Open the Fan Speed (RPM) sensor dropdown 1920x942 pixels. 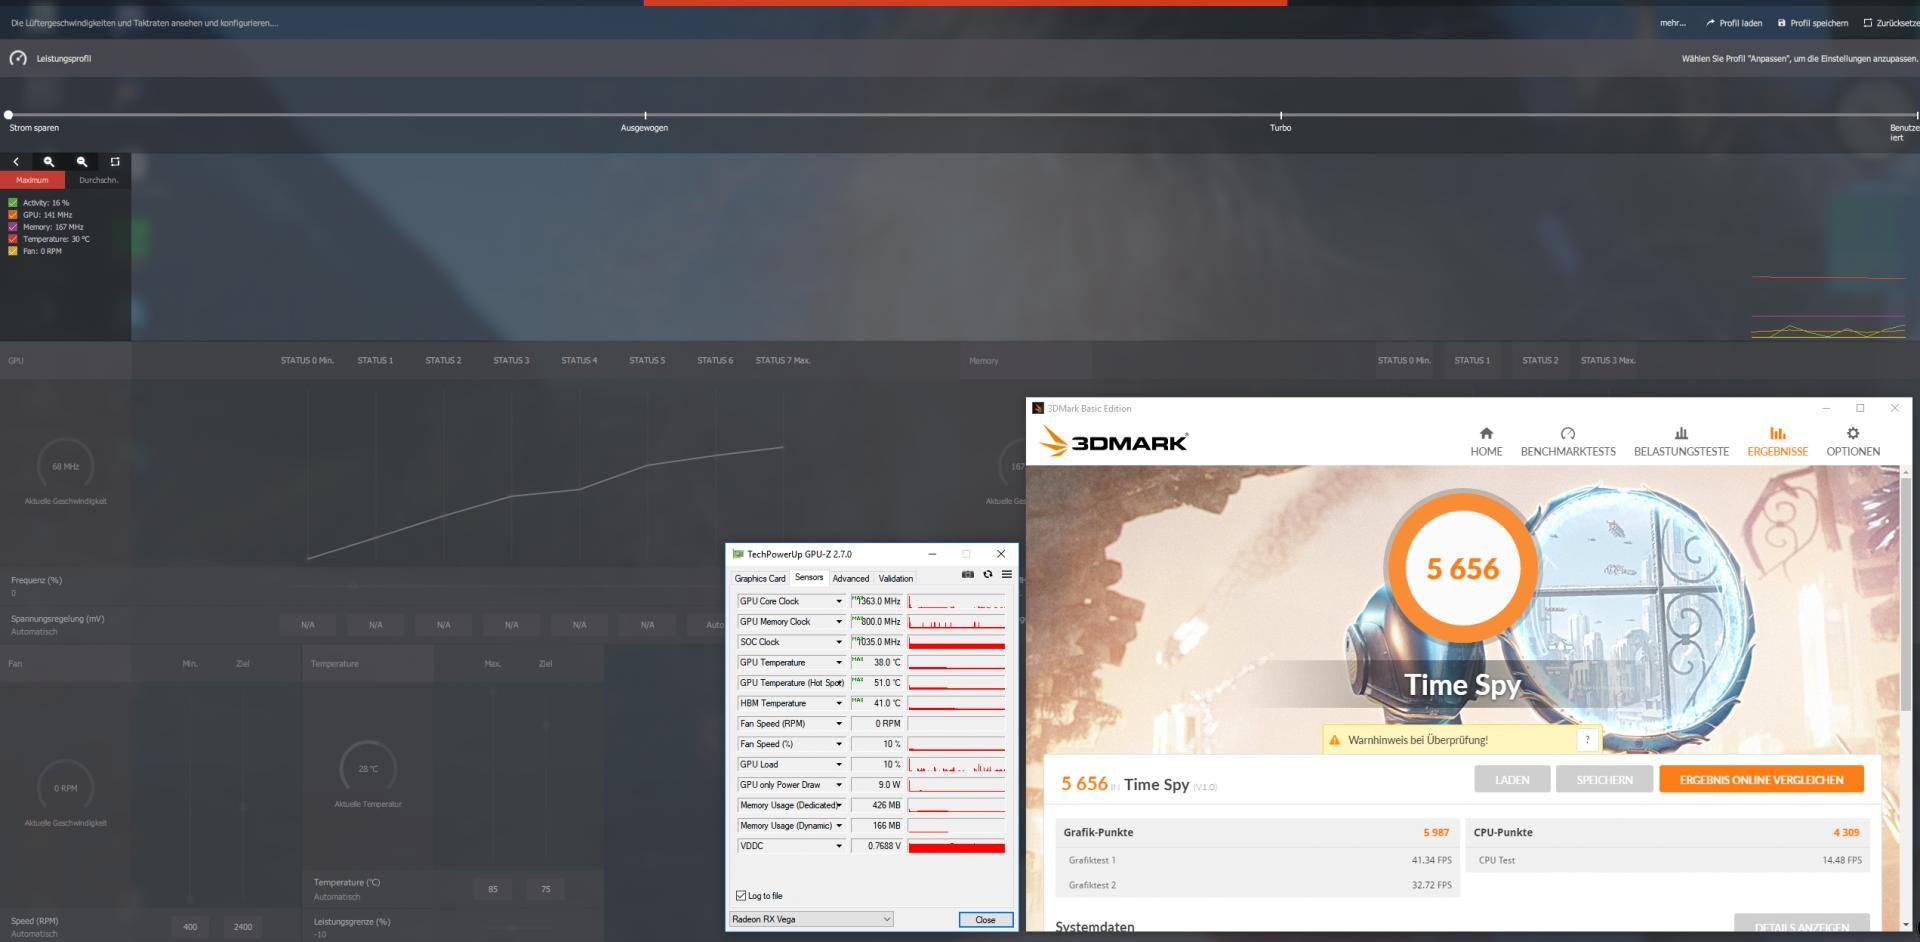839,724
